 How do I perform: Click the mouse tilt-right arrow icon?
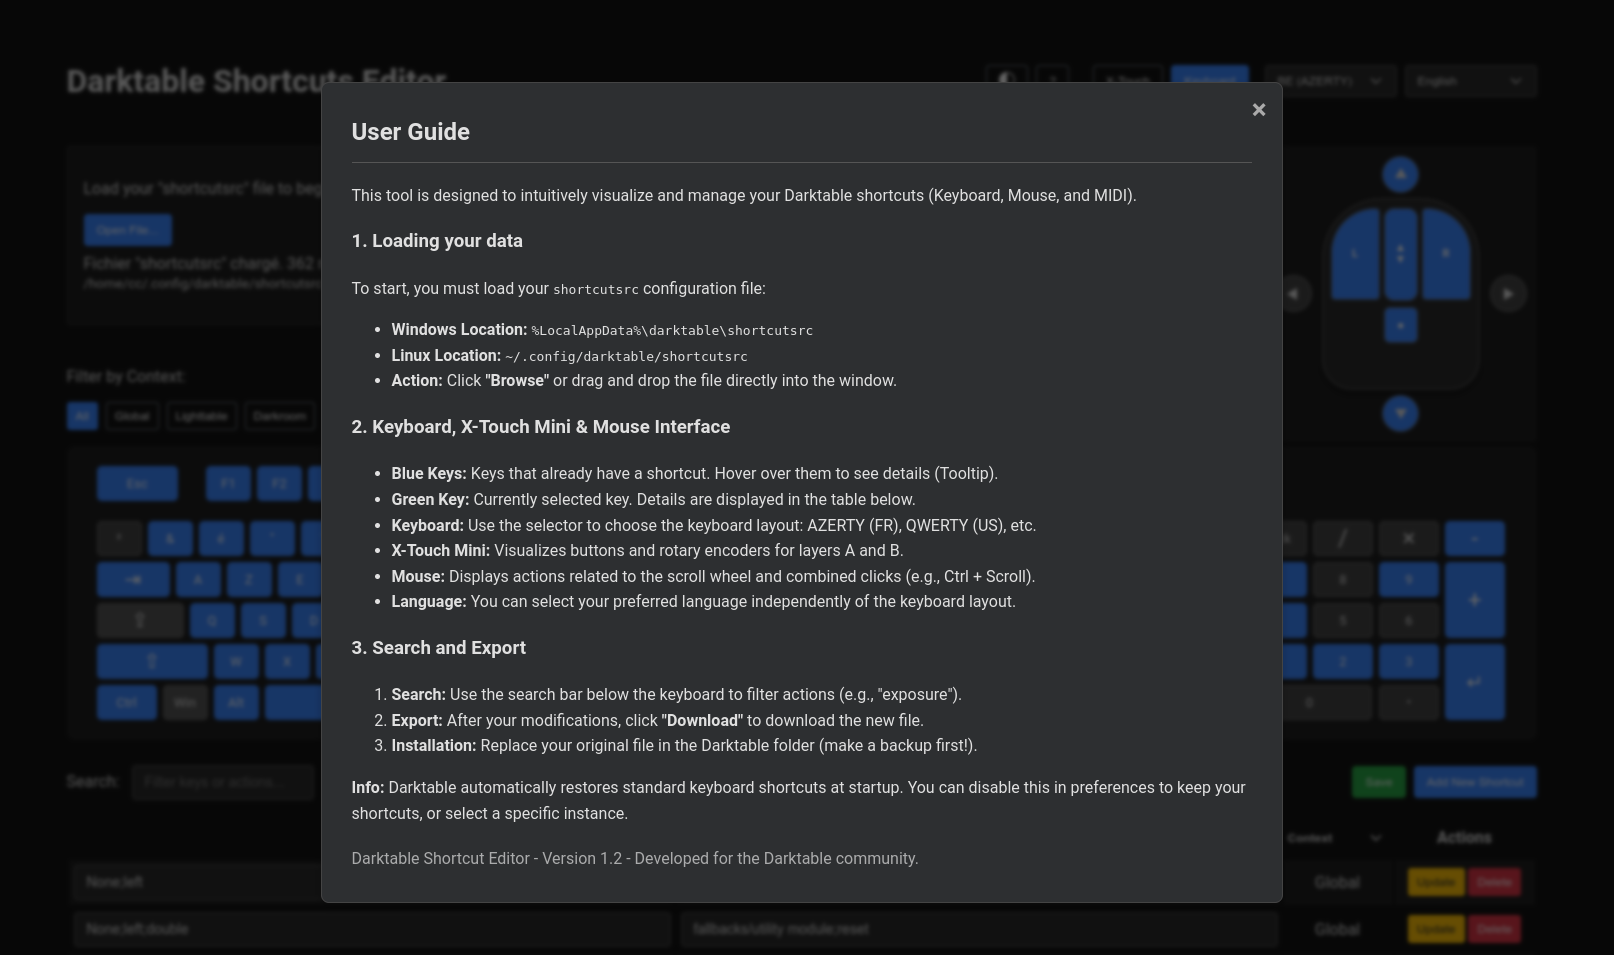click(x=1508, y=294)
